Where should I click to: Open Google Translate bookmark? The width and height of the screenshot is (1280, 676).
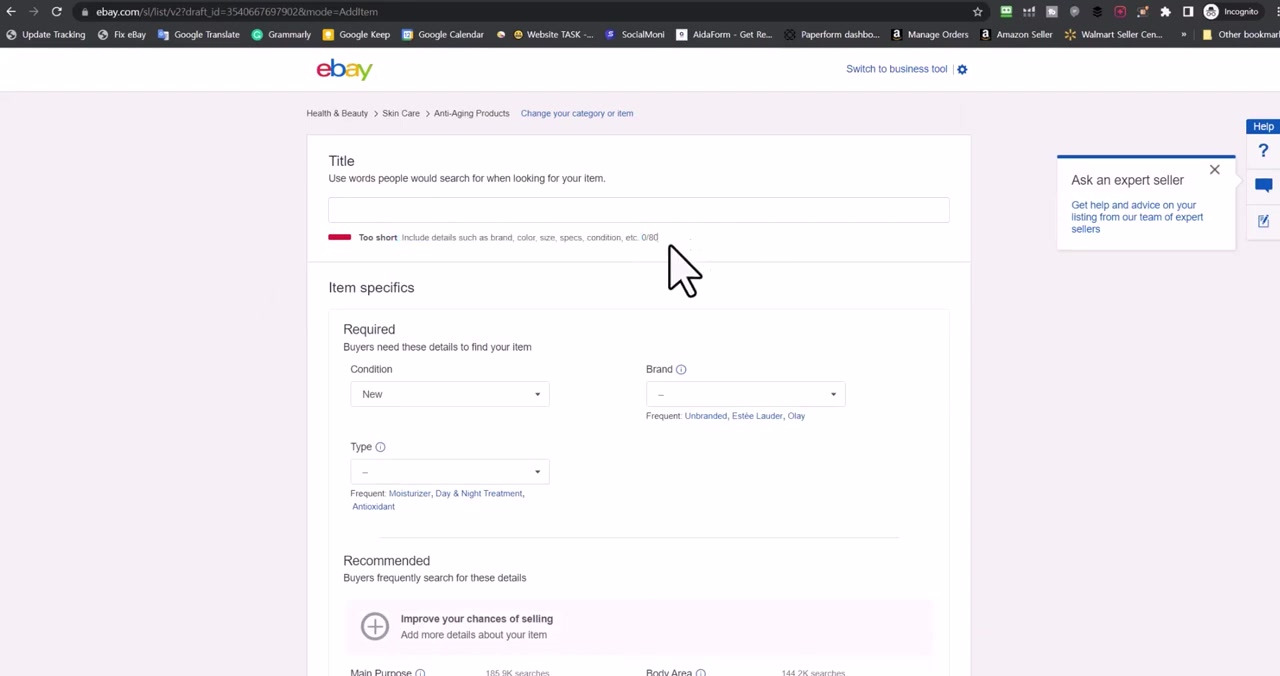pos(199,34)
